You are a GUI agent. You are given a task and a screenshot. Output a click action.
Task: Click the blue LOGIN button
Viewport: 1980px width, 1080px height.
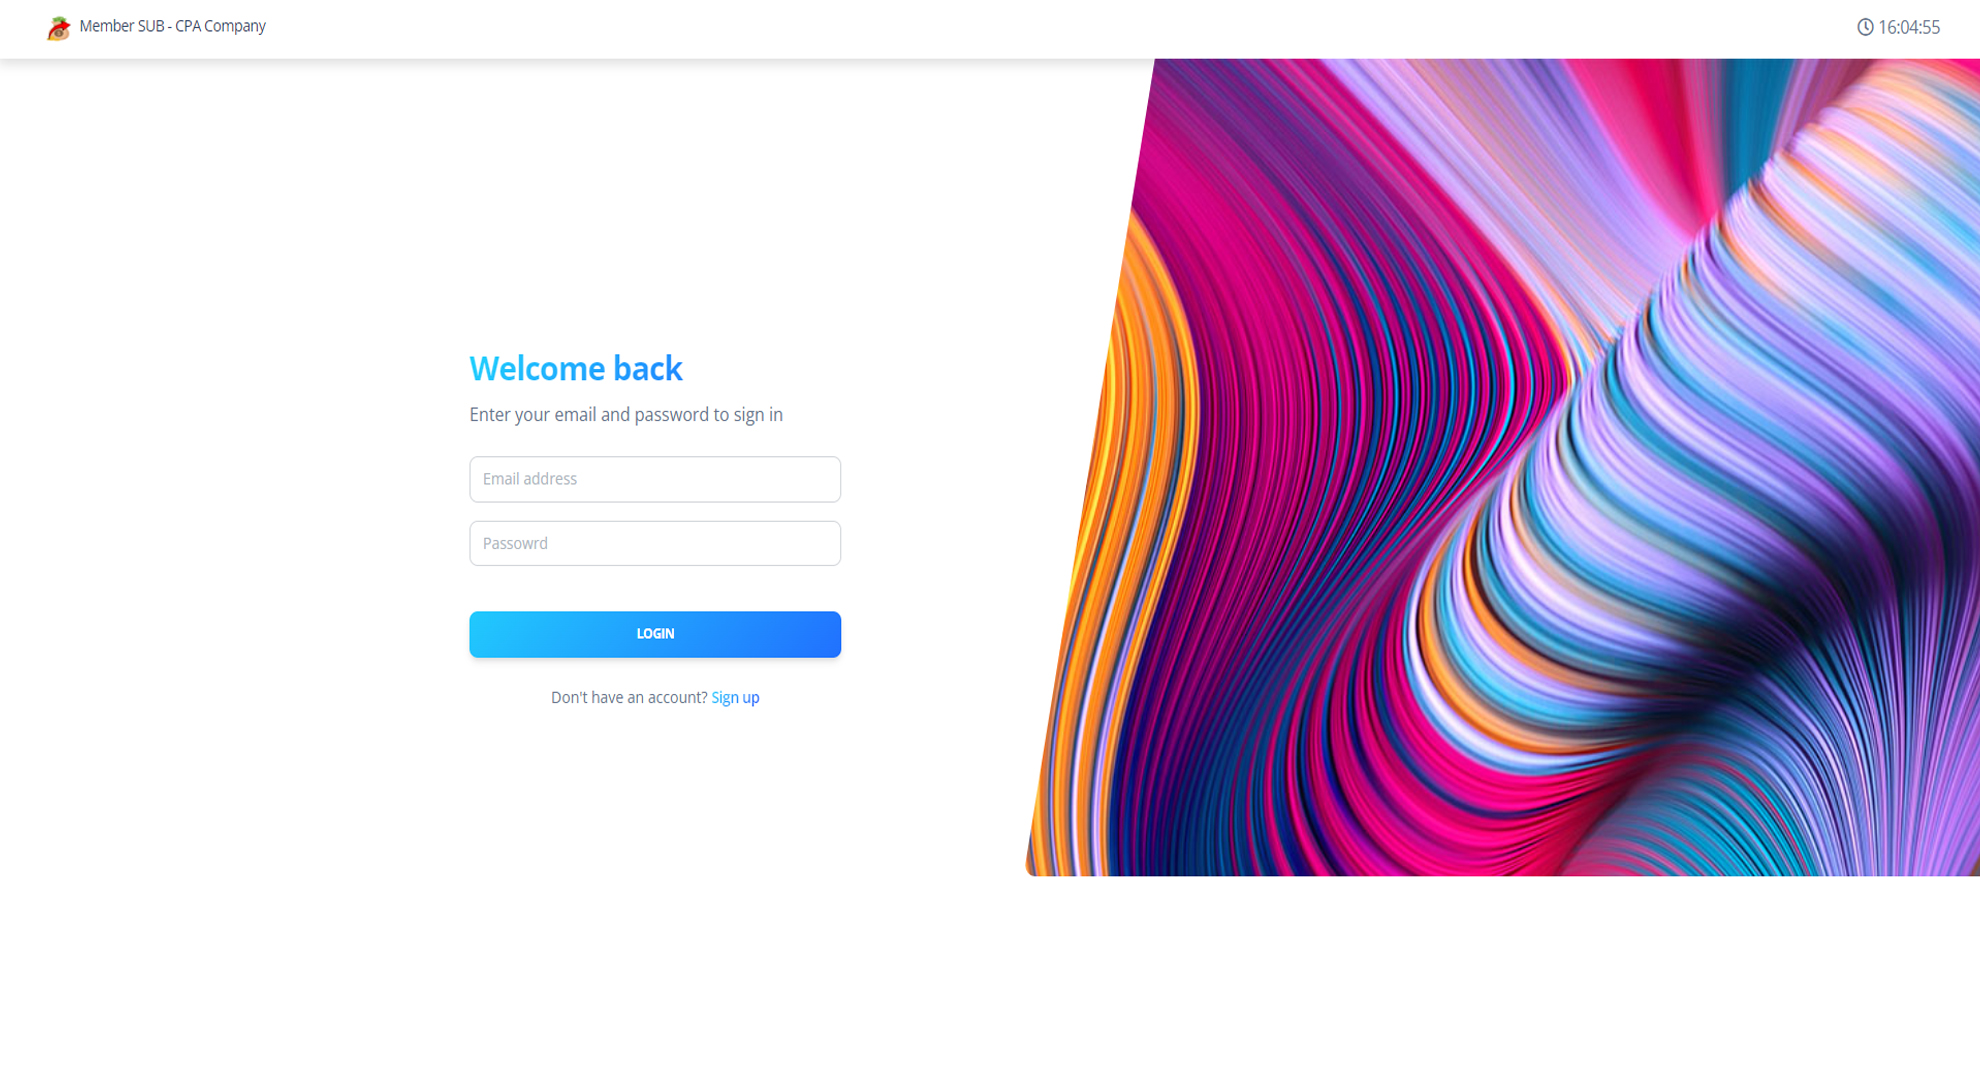pos(655,634)
